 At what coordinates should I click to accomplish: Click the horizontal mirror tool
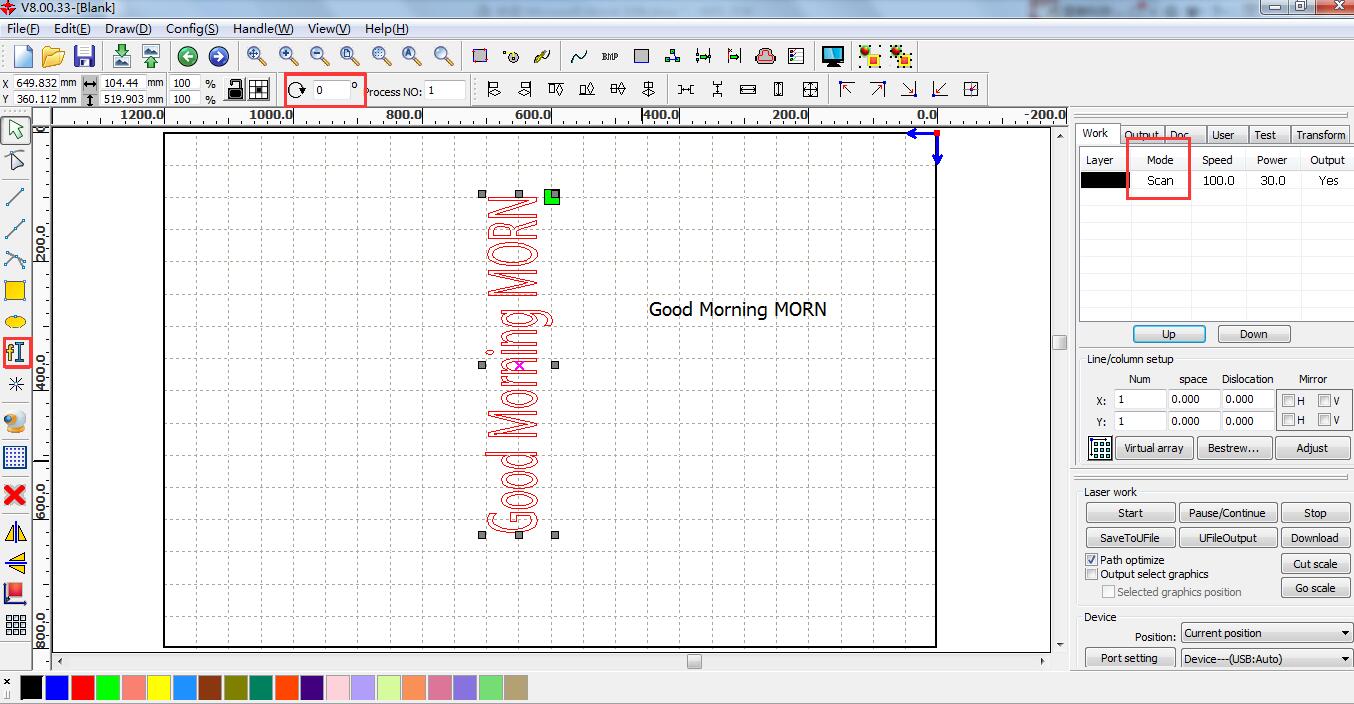click(15, 532)
